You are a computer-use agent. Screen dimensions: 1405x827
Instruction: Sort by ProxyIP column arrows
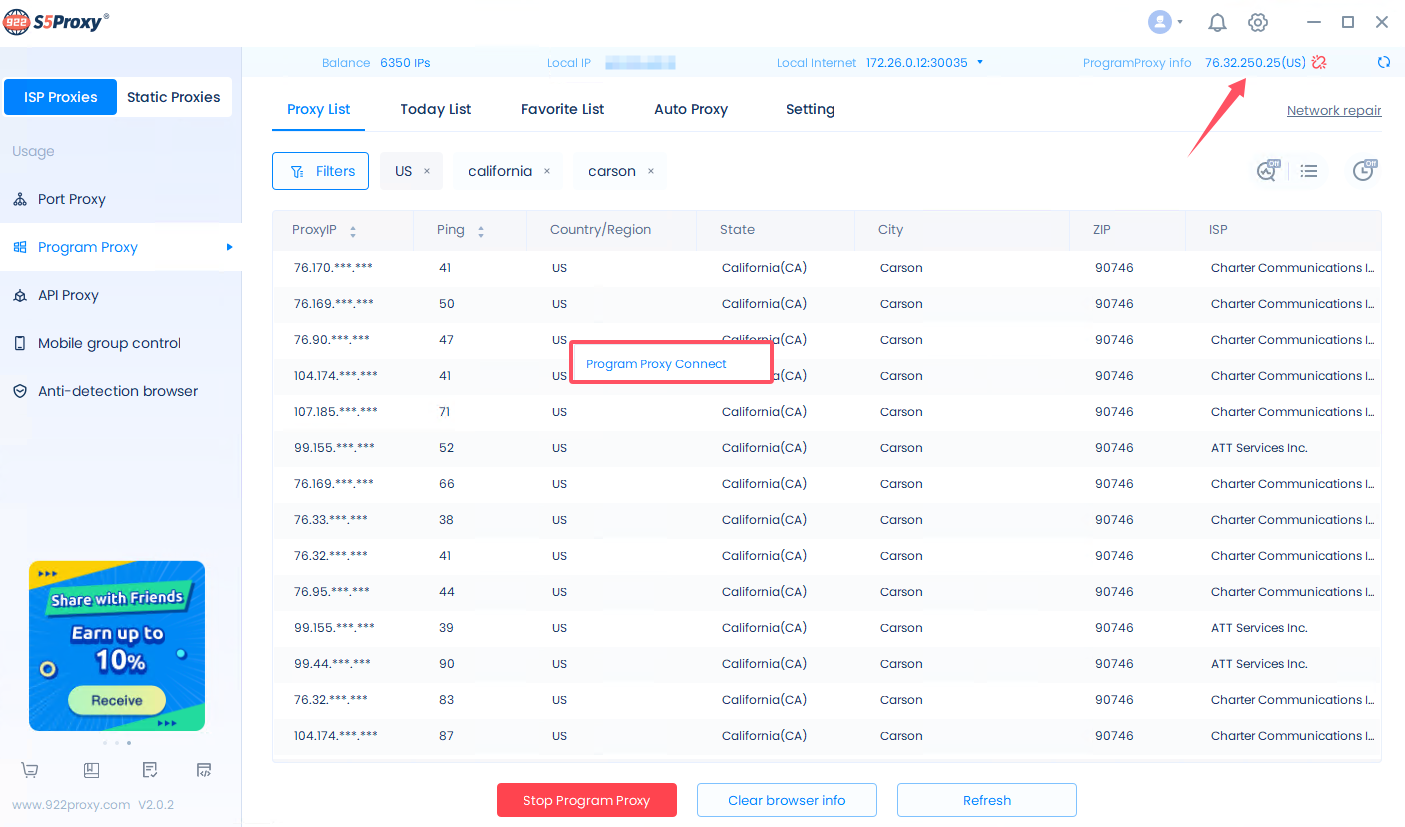click(x=353, y=231)
